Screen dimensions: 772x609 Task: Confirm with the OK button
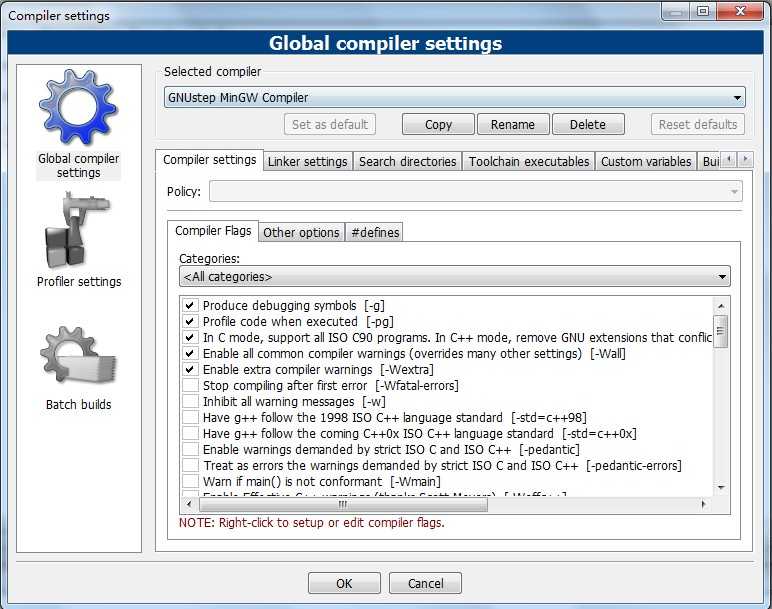tap(344, 583)
